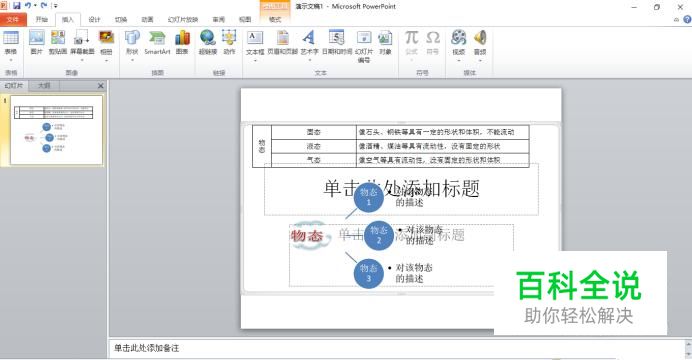Insert a picture using the 图片 icon
Viewport: 692px width, 360px height.
click(37, 43)
